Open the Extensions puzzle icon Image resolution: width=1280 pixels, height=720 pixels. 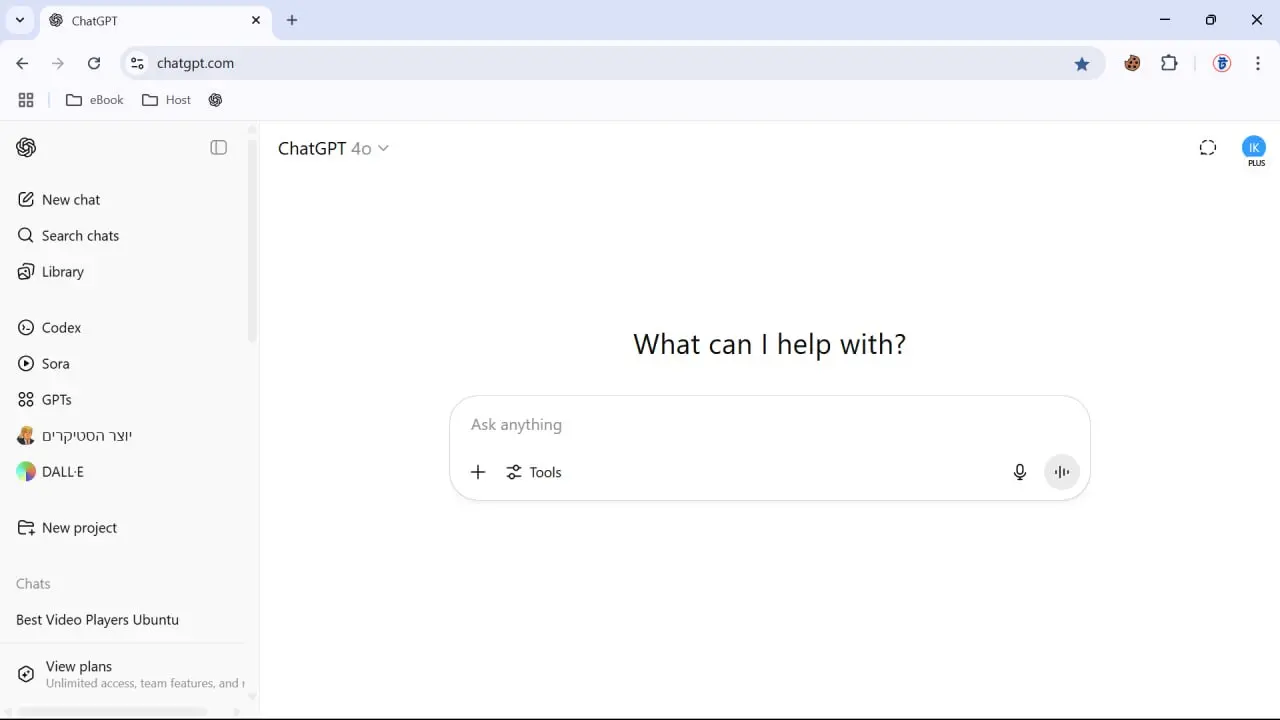tap(1169, 63)
